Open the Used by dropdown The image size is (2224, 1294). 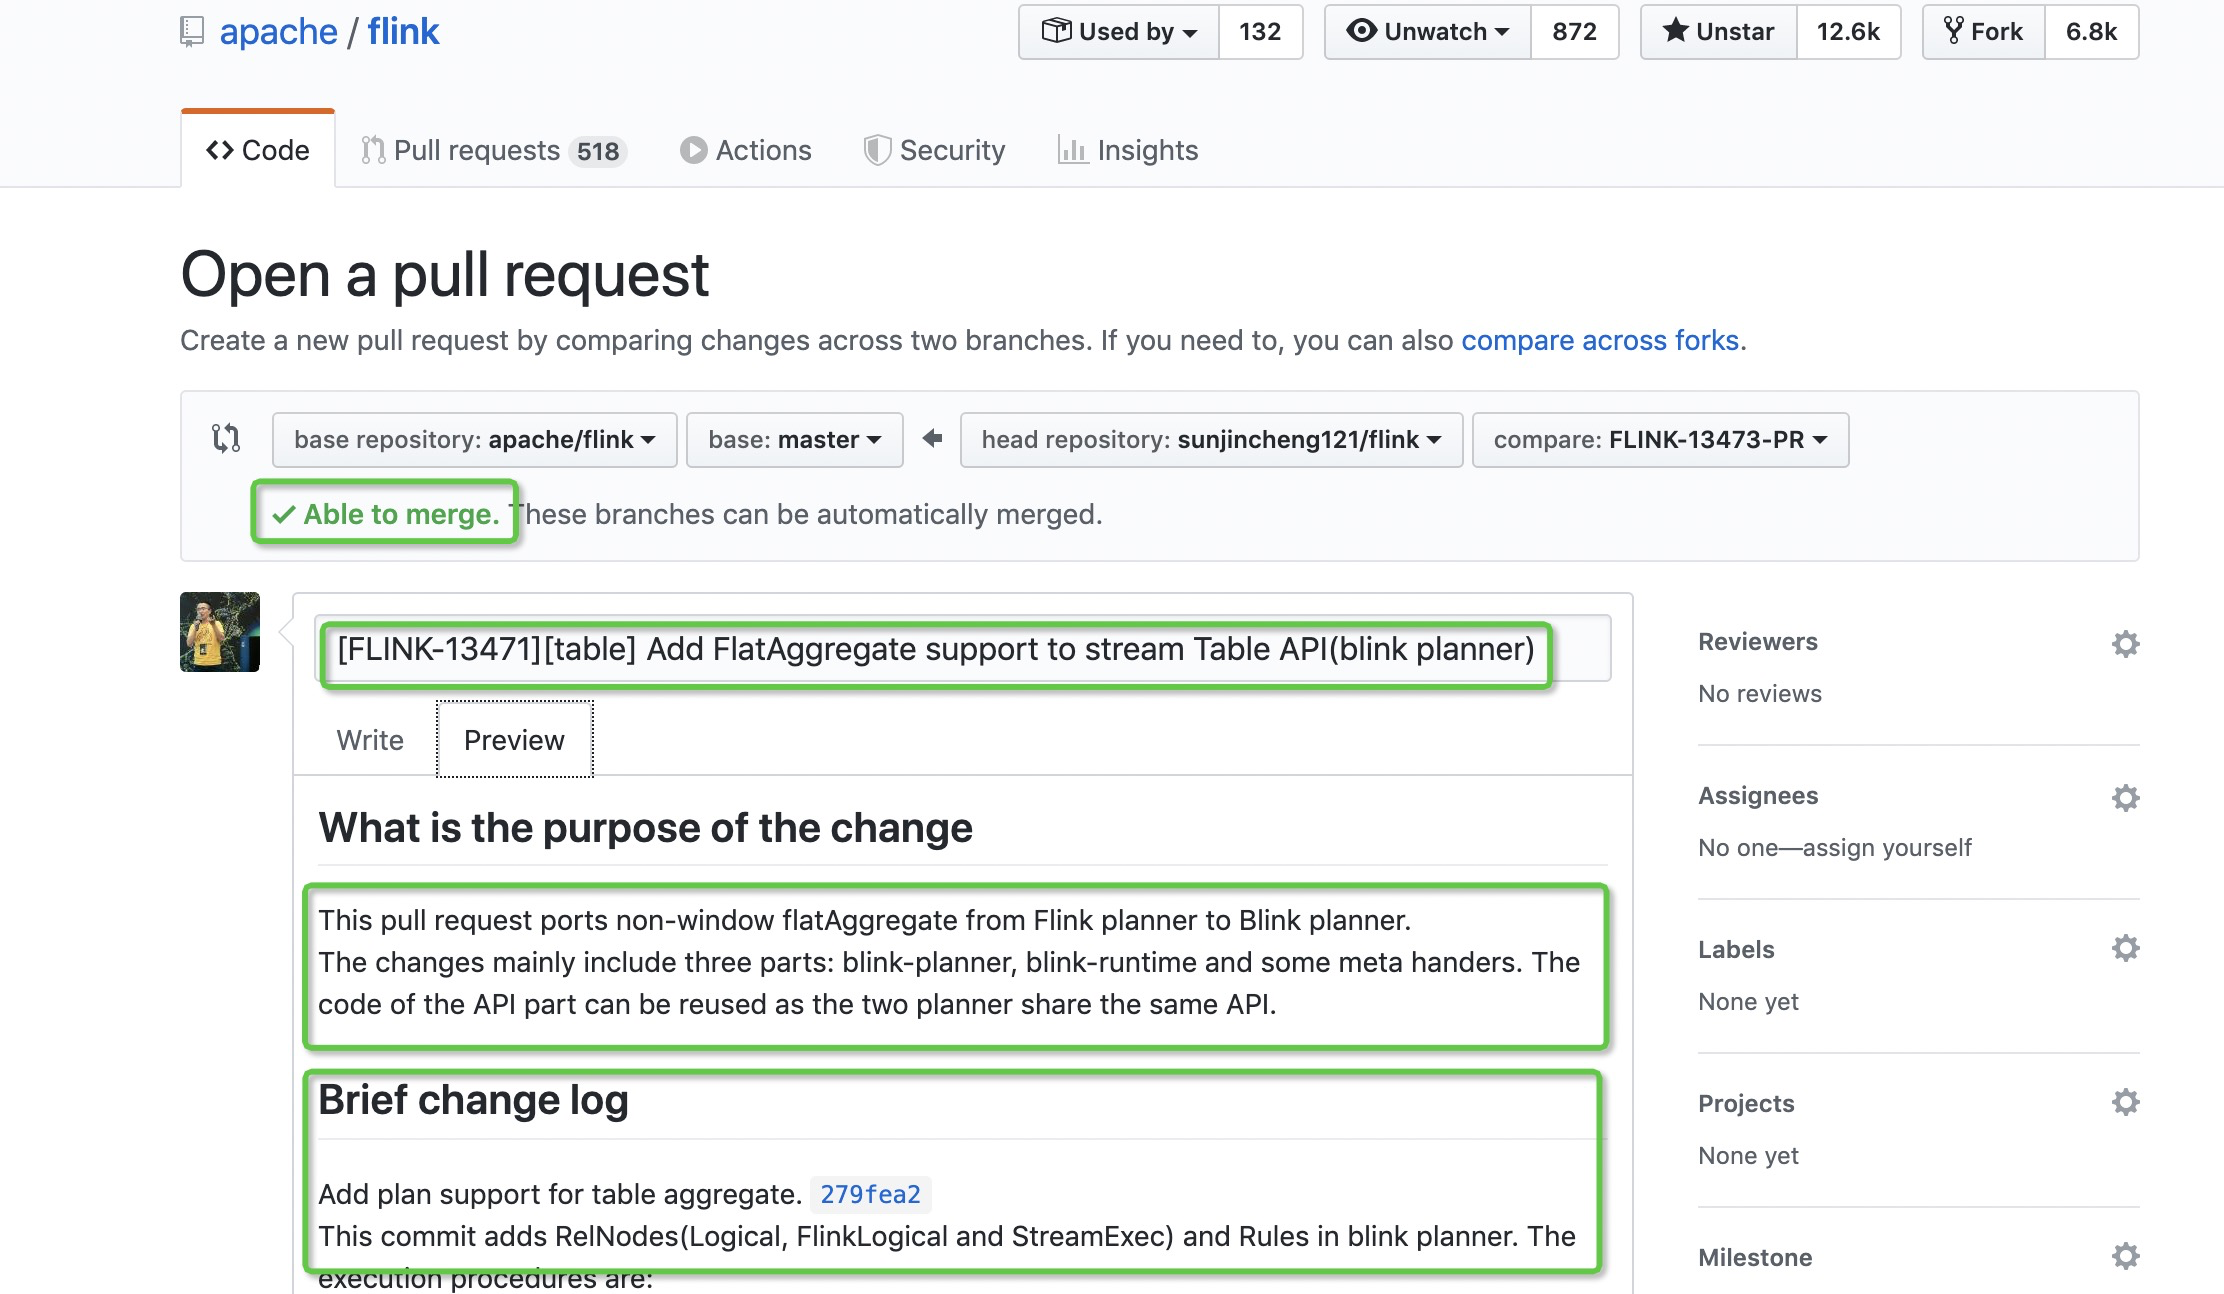[x=1119, y=32]
